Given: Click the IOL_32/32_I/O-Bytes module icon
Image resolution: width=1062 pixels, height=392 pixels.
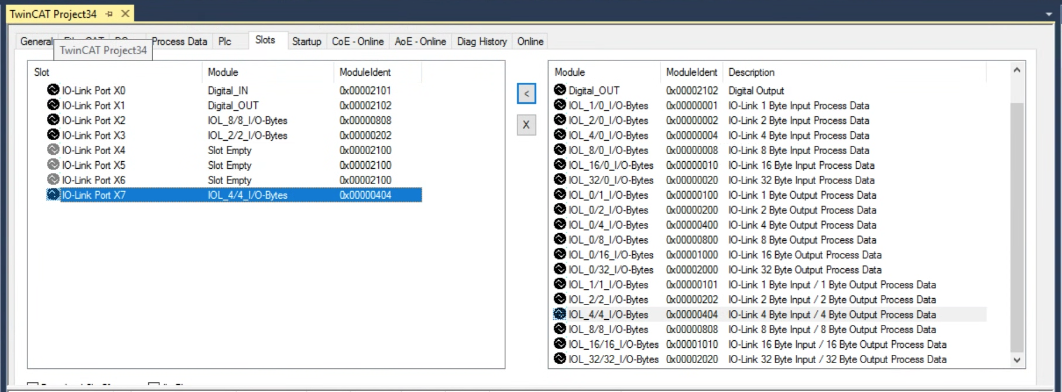Looking at the screenshot, I should tap(559, 359).
